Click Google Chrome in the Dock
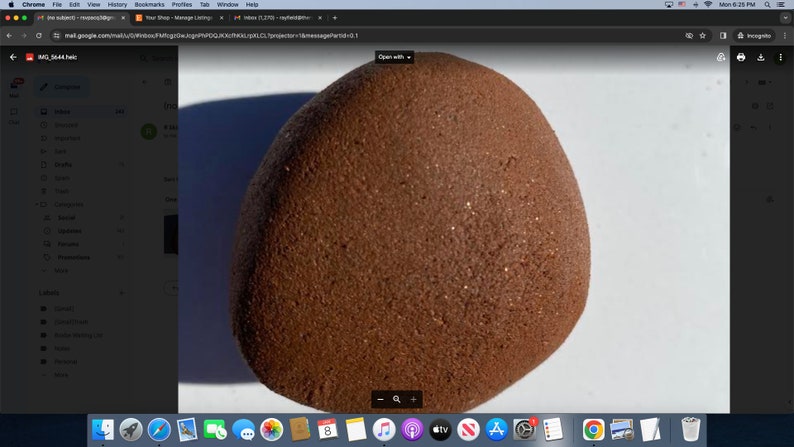 [593, 430]
